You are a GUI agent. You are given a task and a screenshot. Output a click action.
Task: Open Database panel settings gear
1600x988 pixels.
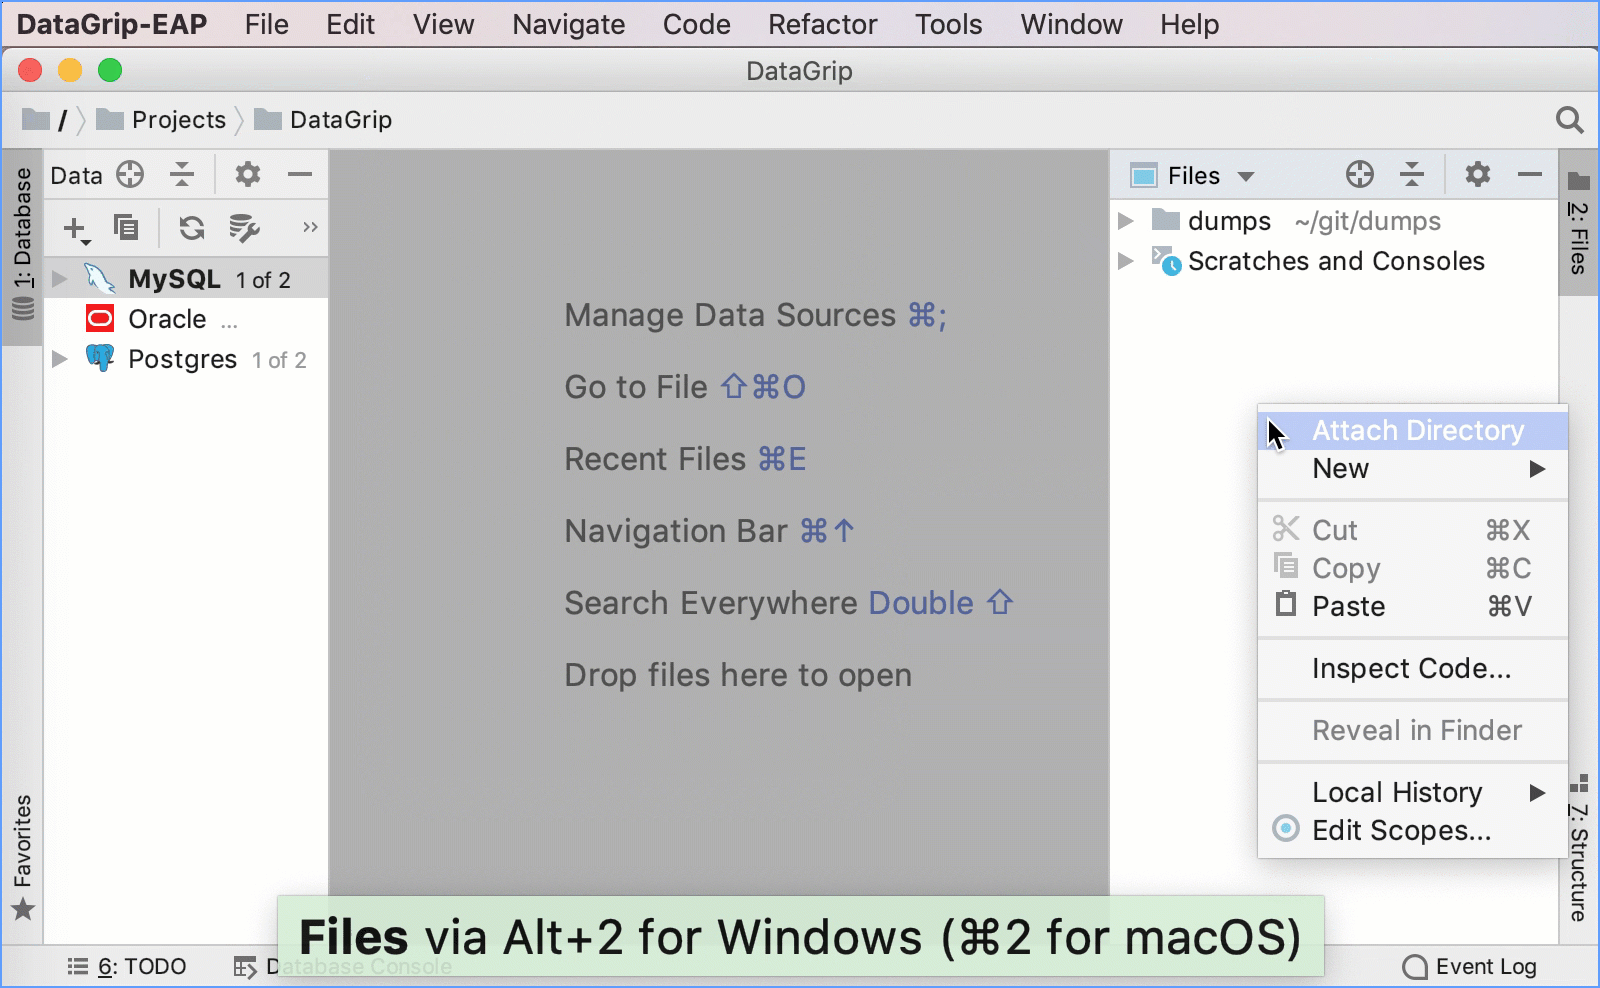[248, 175]
